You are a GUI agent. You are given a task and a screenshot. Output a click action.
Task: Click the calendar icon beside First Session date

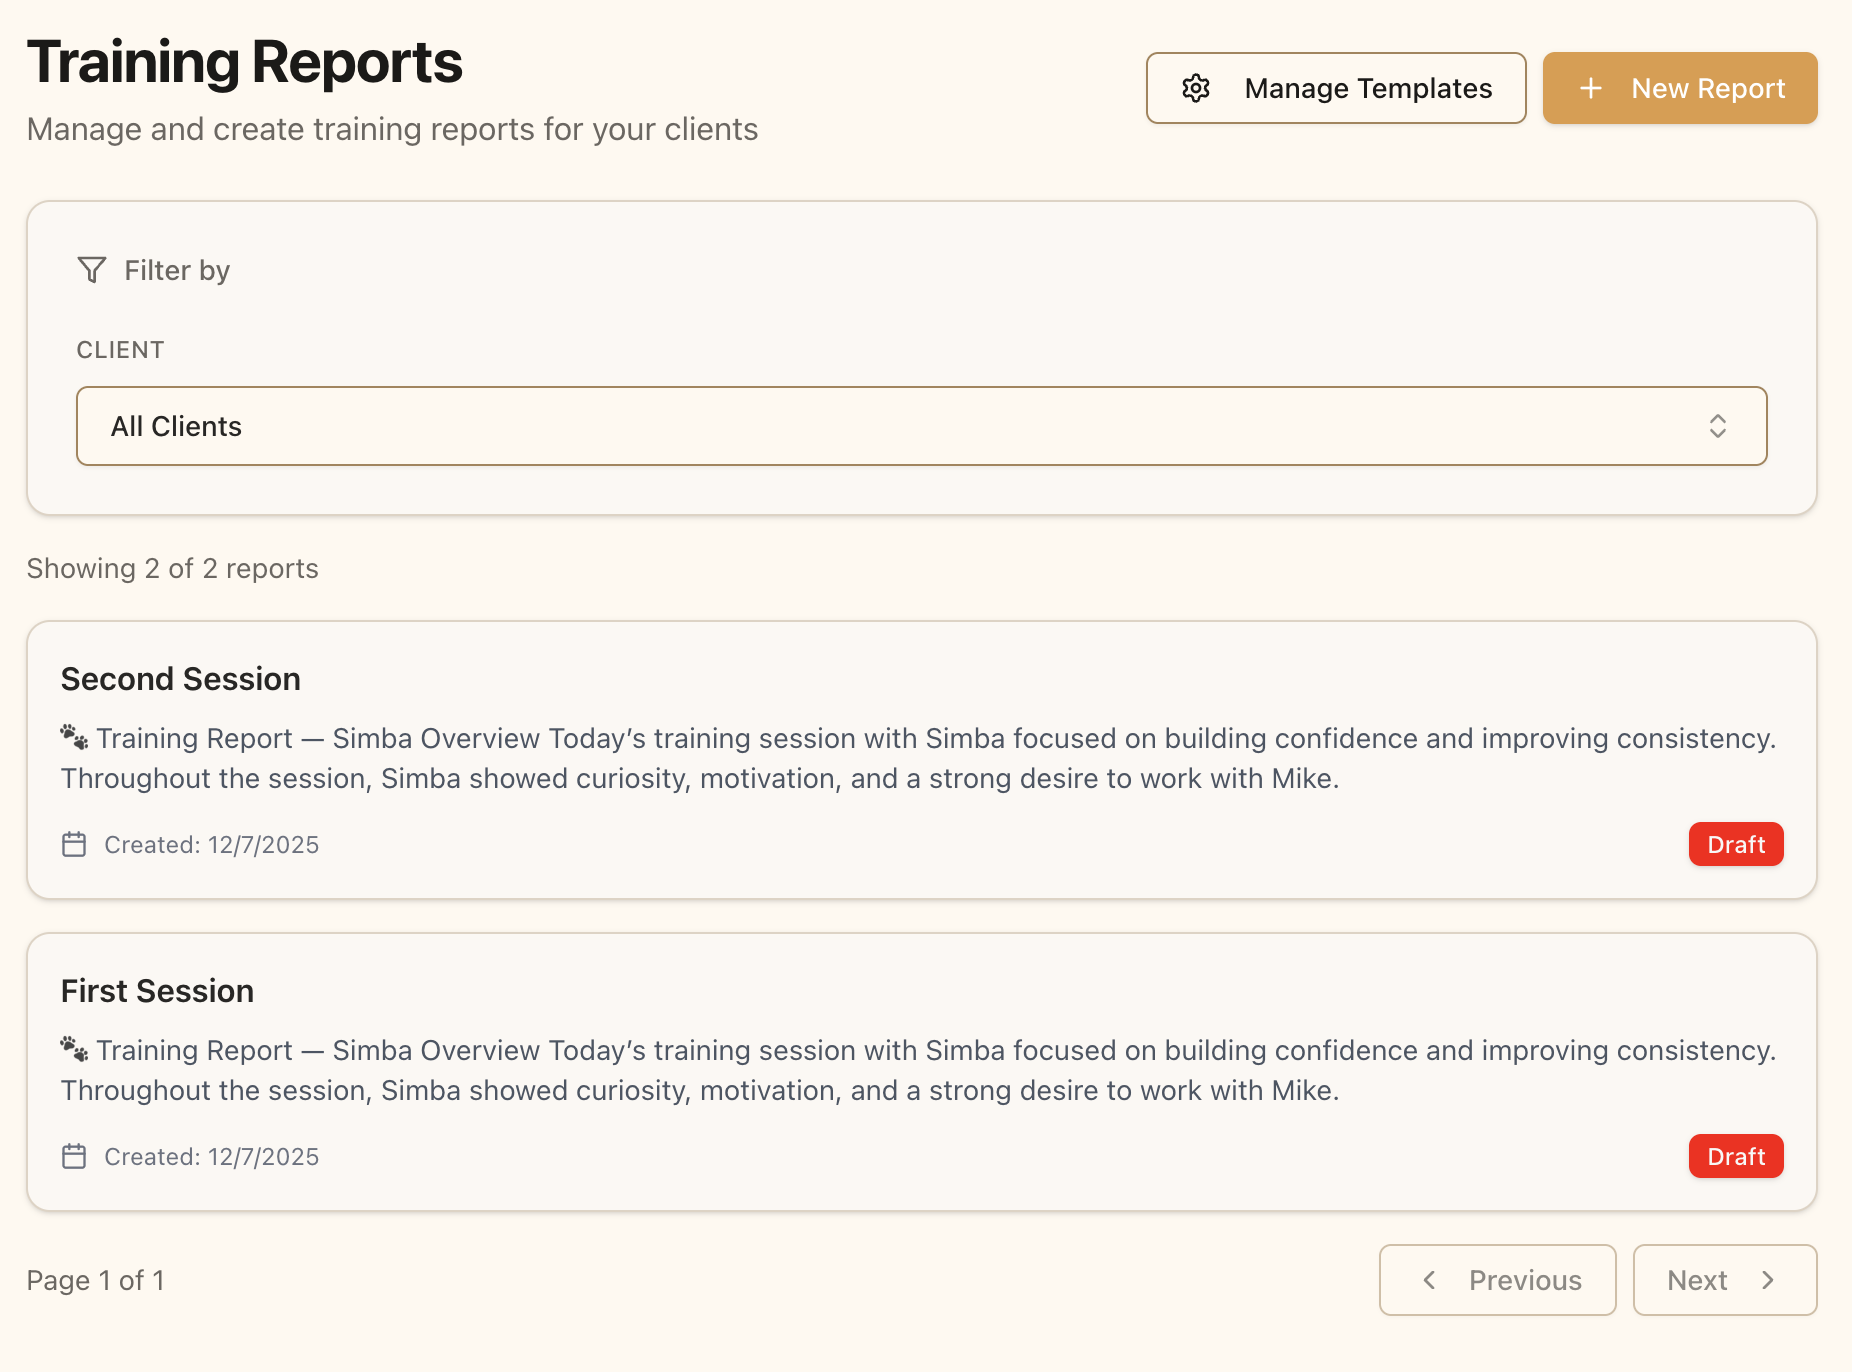click(73, 1156)
